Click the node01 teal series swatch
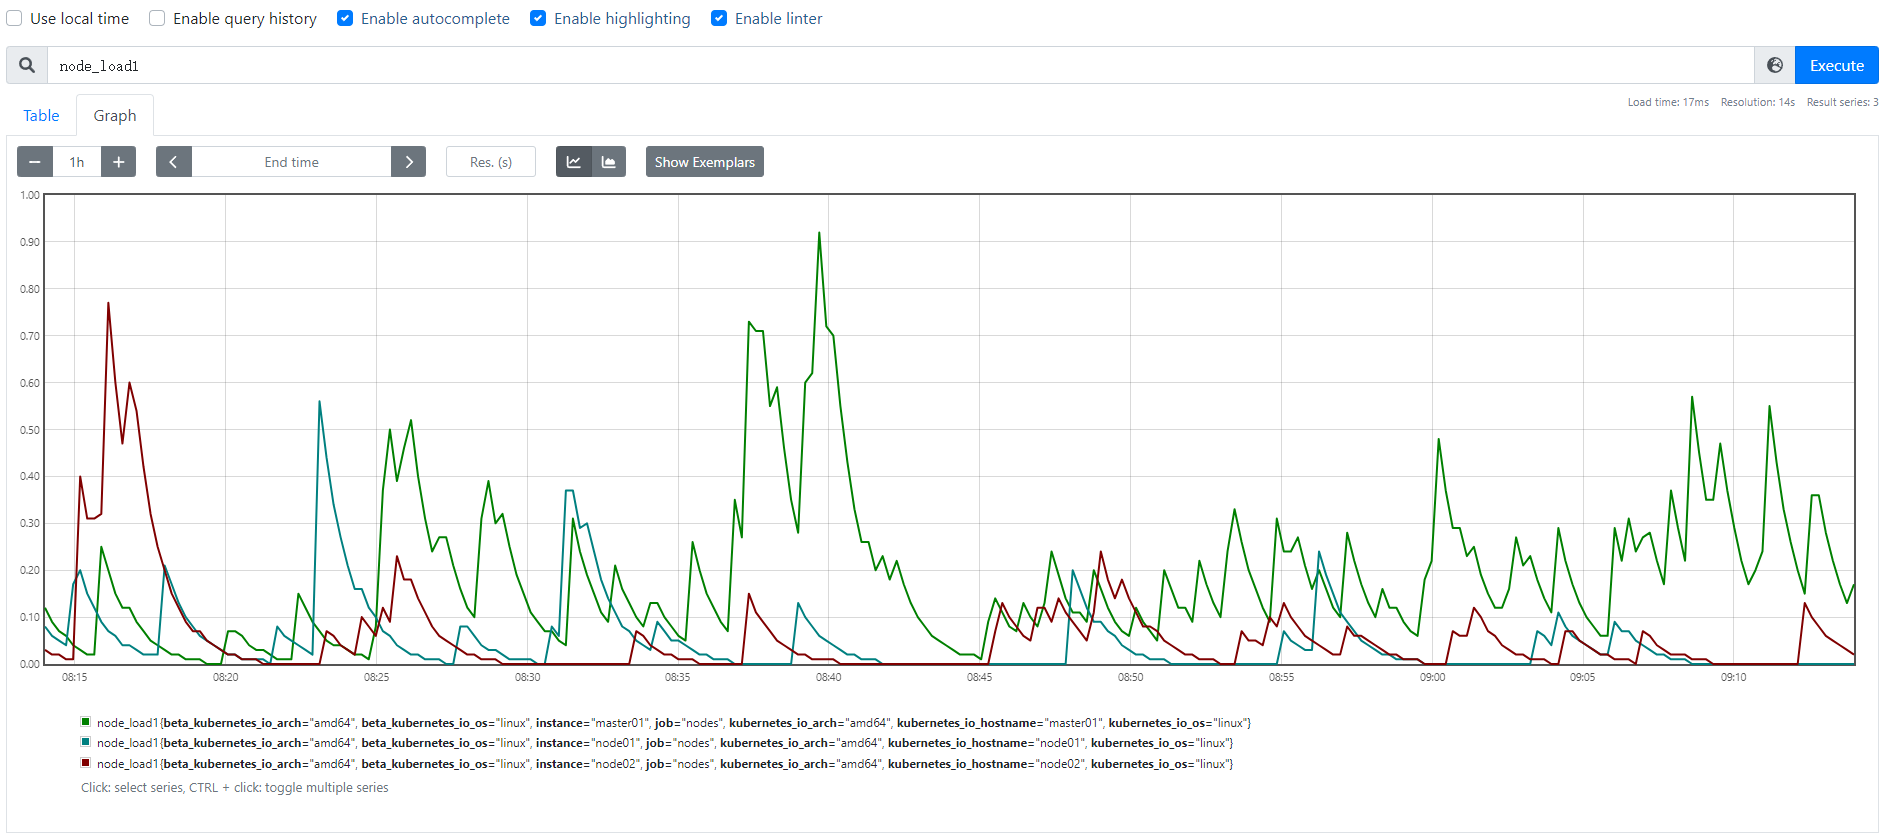The height and width of the screenshot is (840, 1887). pos(86,742)
